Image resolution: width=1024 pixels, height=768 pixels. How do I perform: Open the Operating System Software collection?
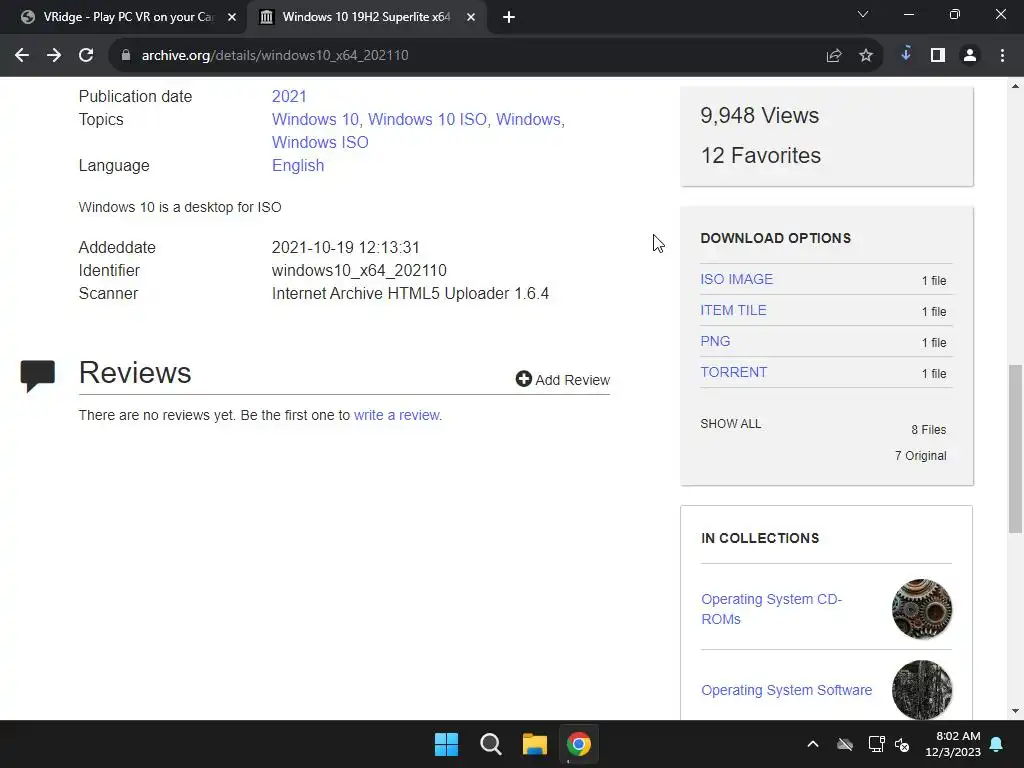click(786, 690)
